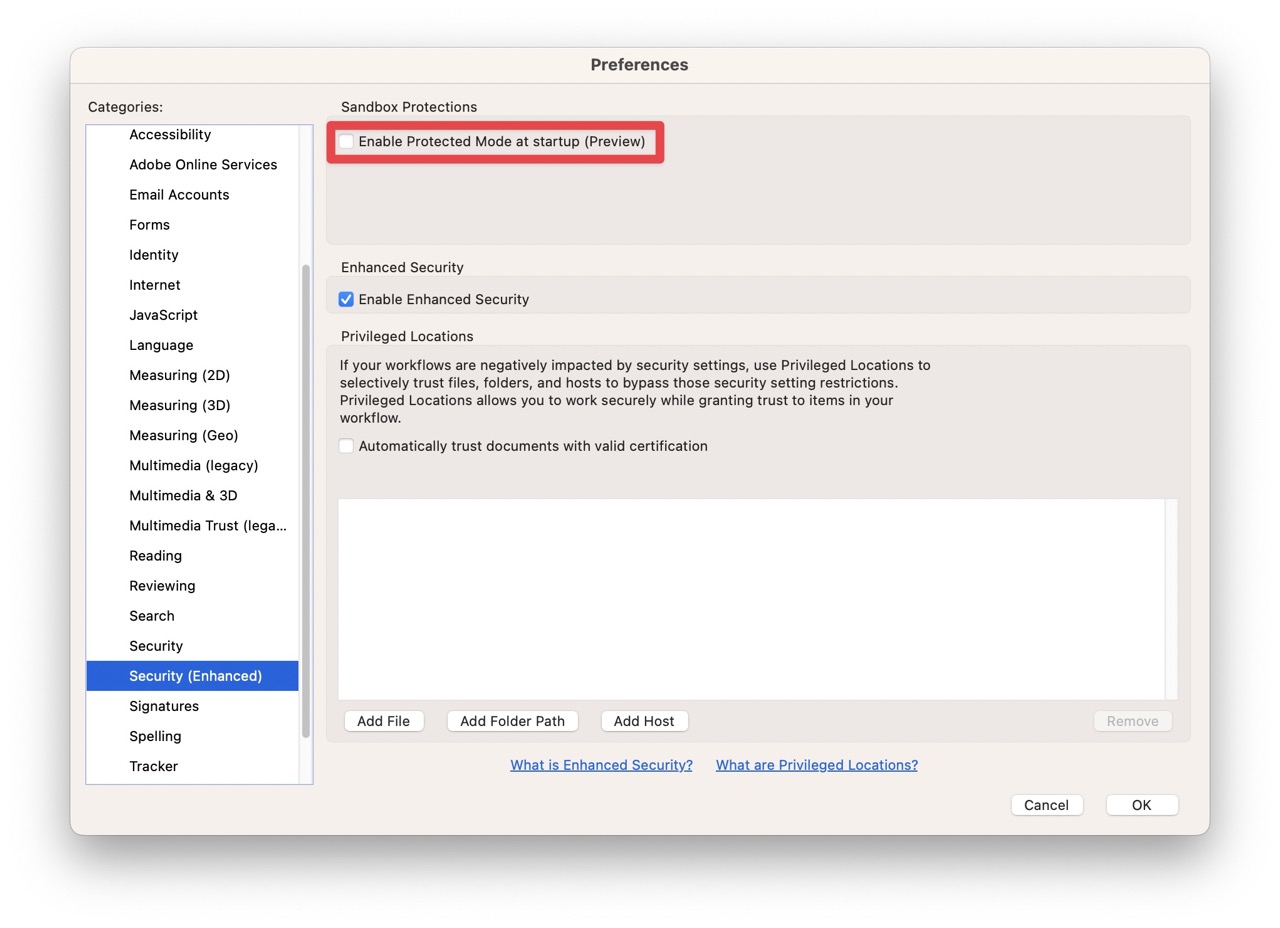The width and height of the screenshot is (1280, 928).
Task: Open the What is Enhanced Security link
Action: point(601,764)
